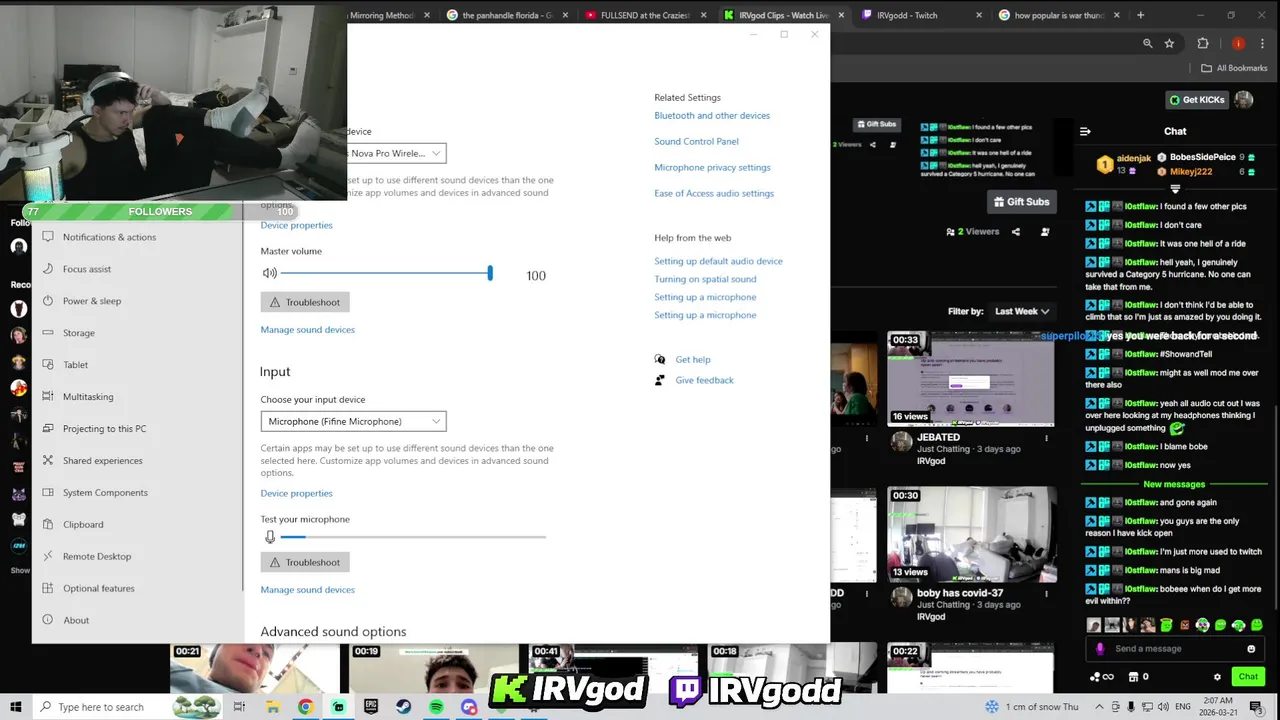Click the About info icon
1280x720 pixels.
(48, 621)
